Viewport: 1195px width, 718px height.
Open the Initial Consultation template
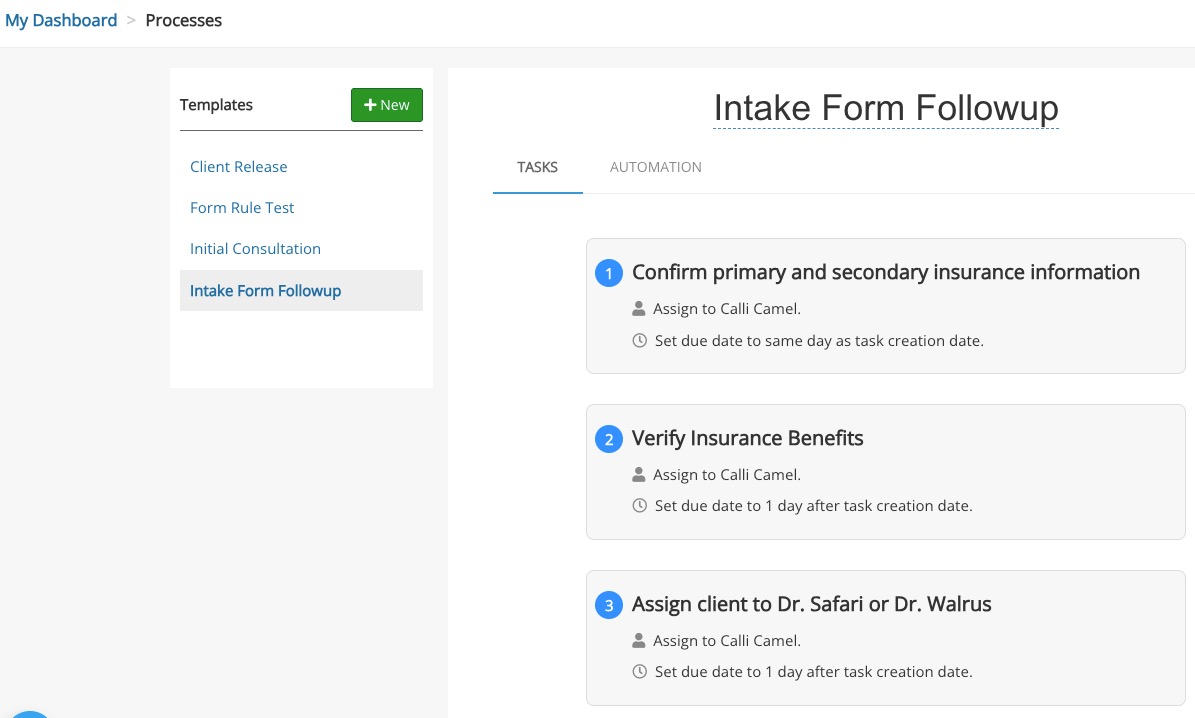255,249
